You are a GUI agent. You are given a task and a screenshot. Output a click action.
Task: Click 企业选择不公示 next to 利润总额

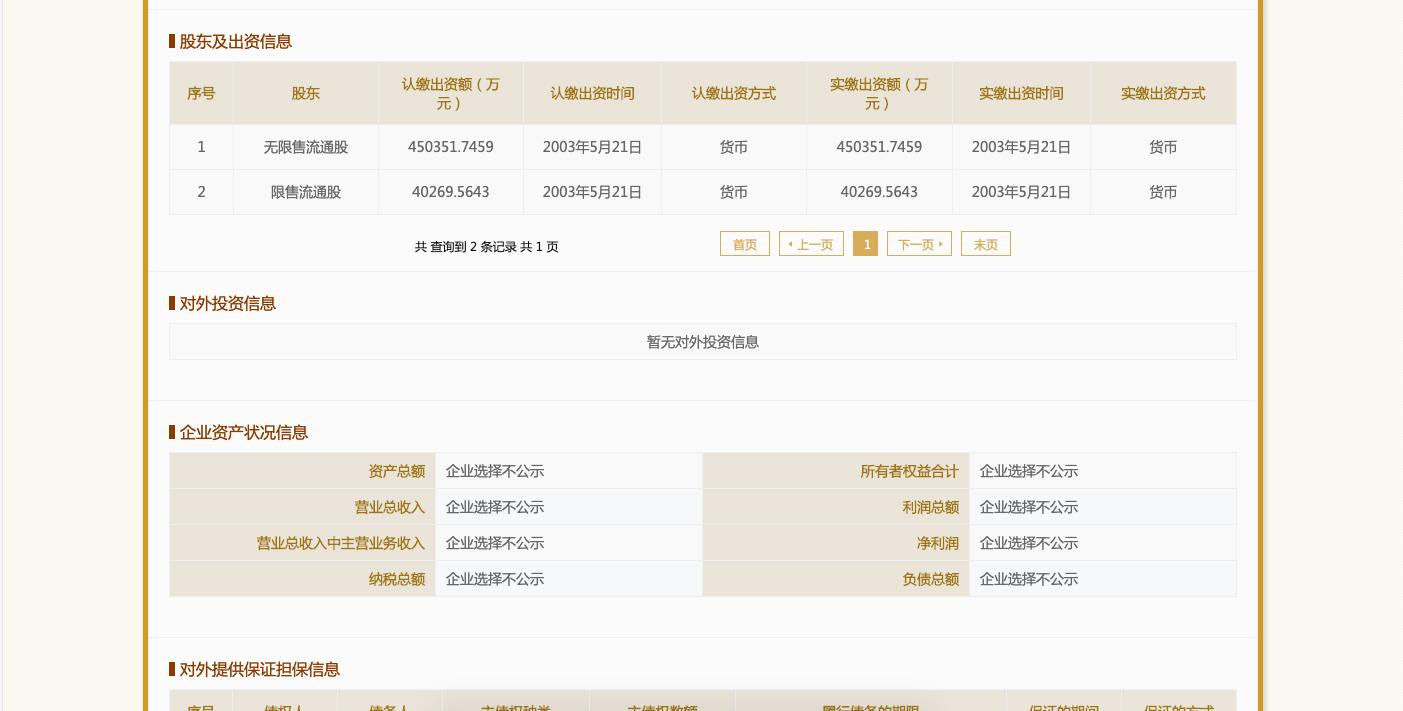[1029, 507]
